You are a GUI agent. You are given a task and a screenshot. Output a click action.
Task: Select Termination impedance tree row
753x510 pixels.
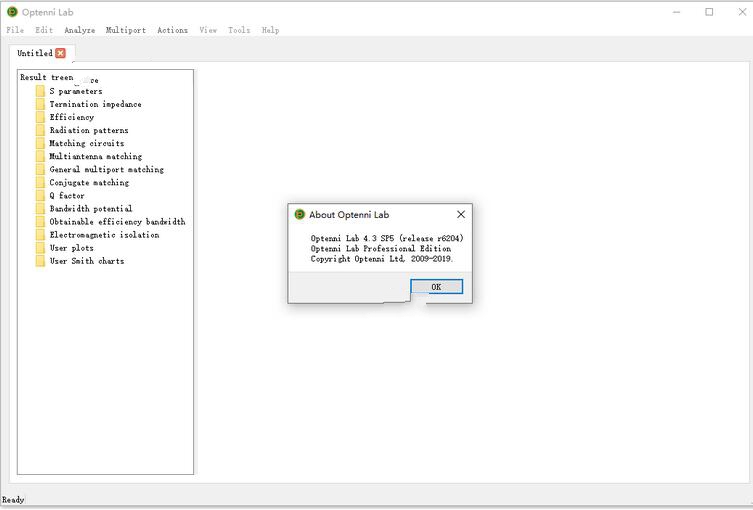pyautogui.click(x=95, y=104)
